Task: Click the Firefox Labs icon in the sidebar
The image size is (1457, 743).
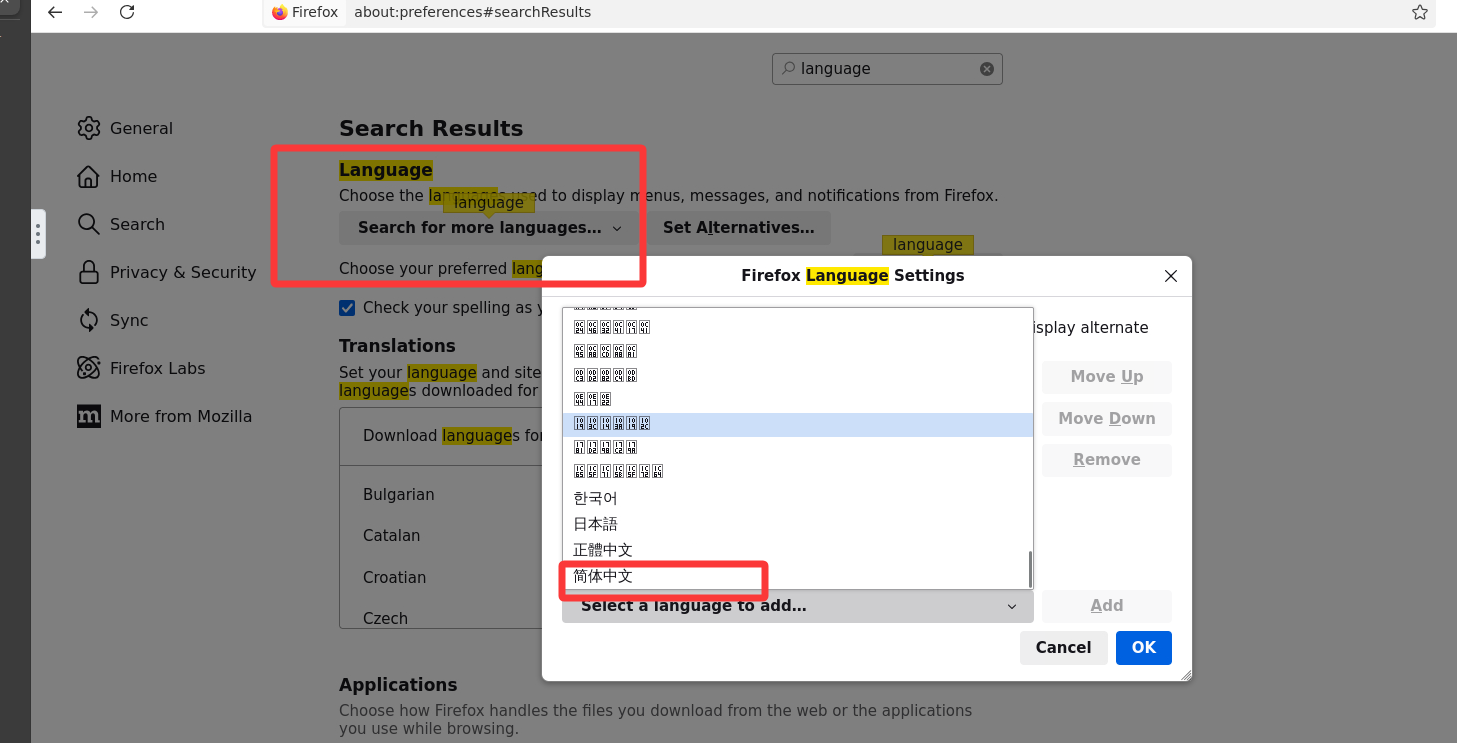Action: (89, 368)
